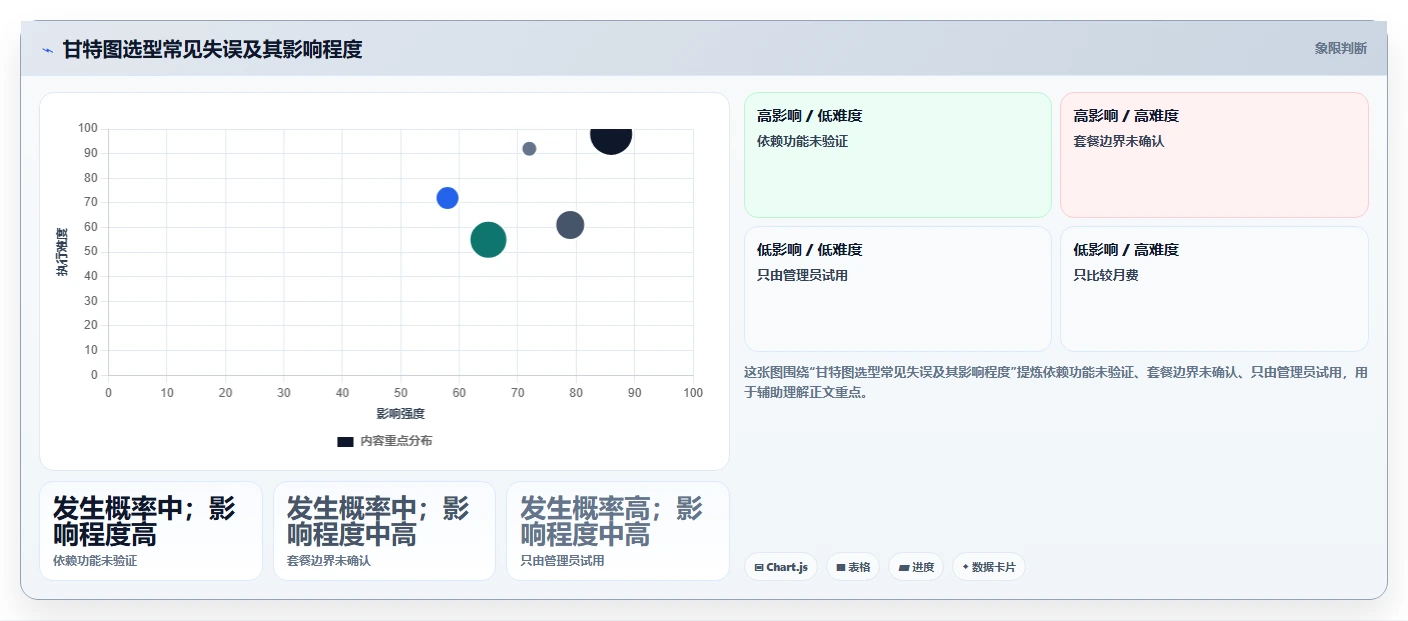Click the 只比较月费 text
1408x621 pixels.
(x=1106, y=275)
